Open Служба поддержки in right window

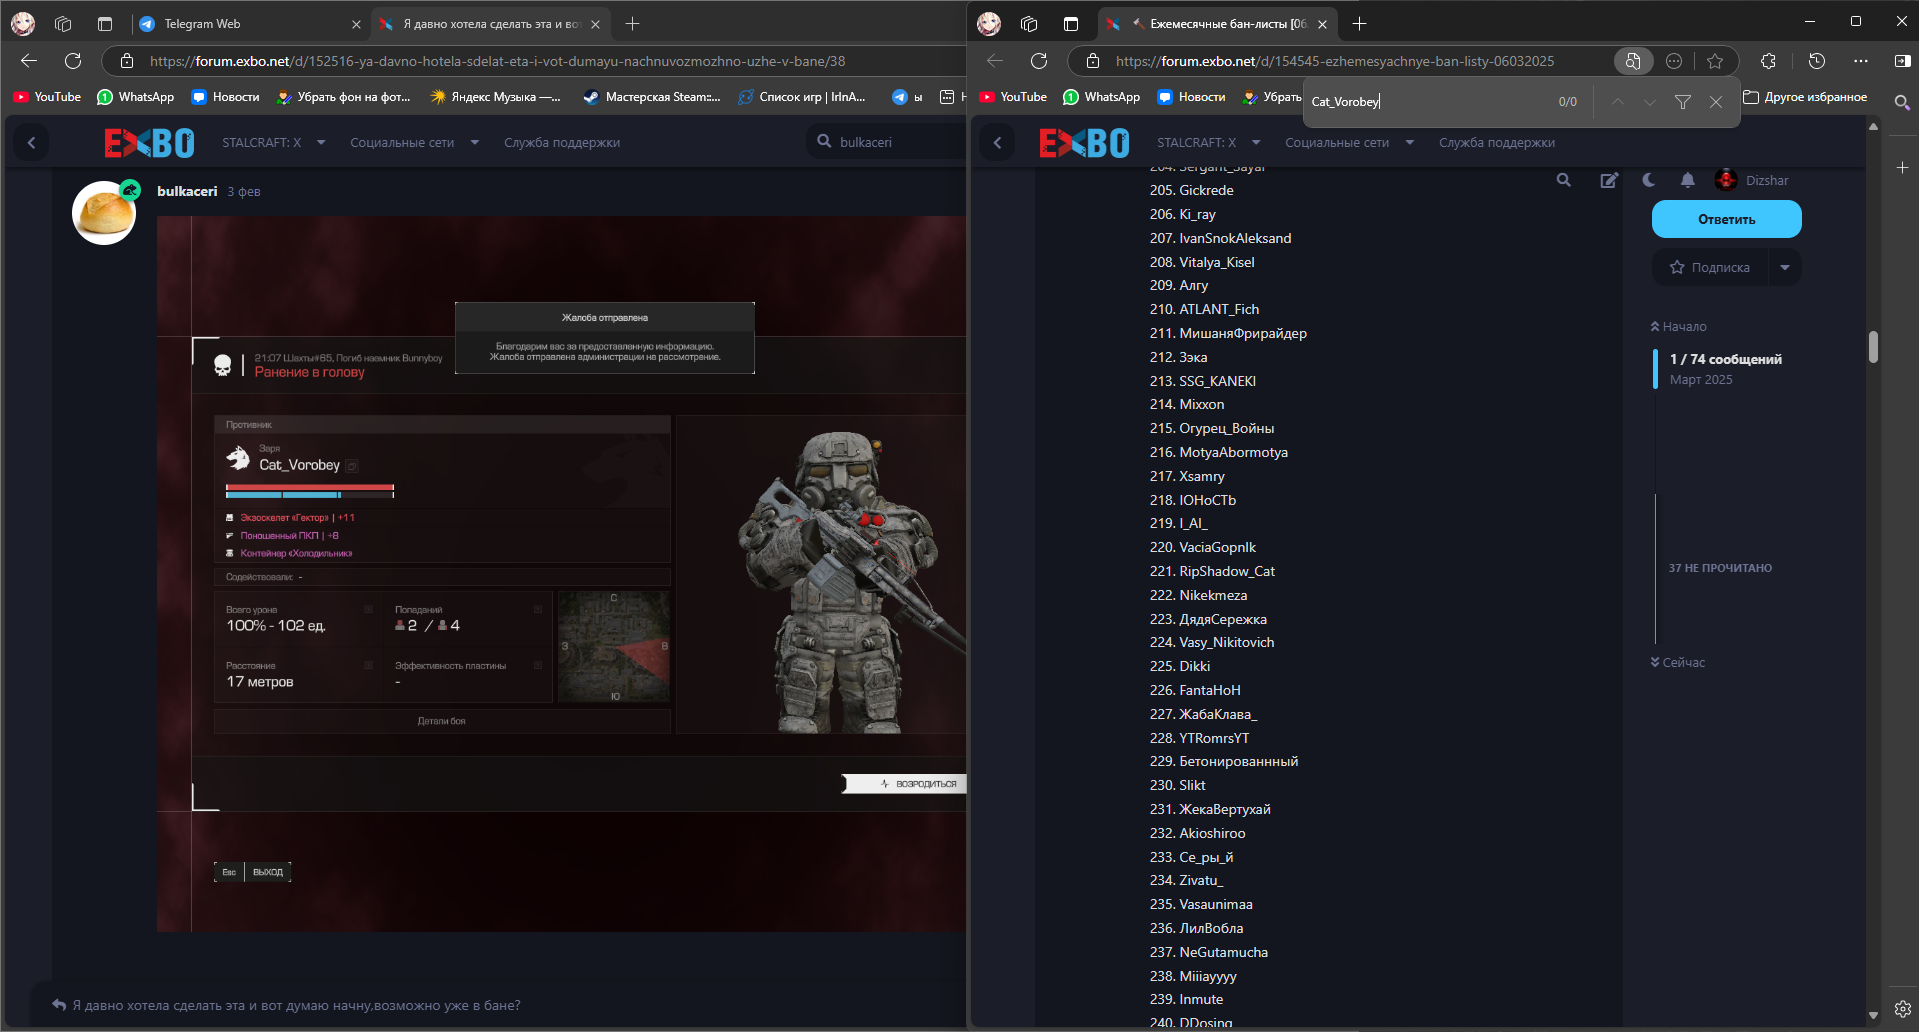[x=1497, y=143]
